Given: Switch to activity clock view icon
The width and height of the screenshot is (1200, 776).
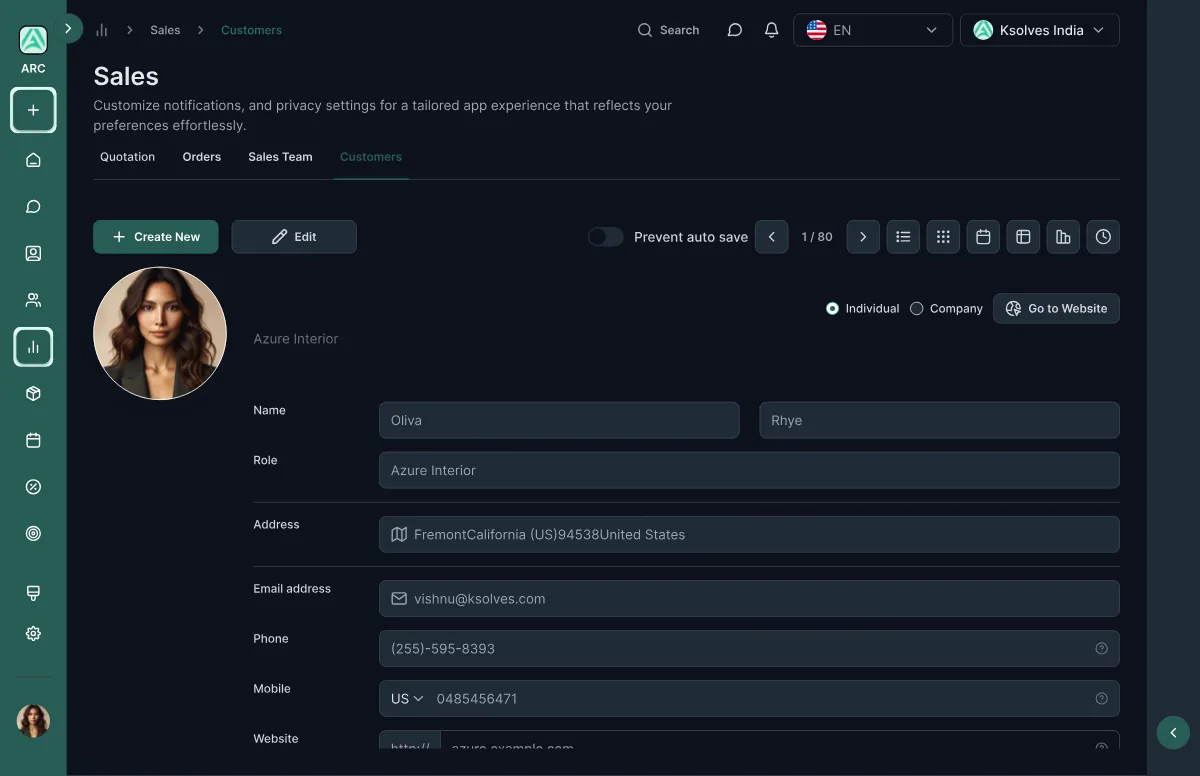Looking at the screenshot, I should pos(1103,237).
